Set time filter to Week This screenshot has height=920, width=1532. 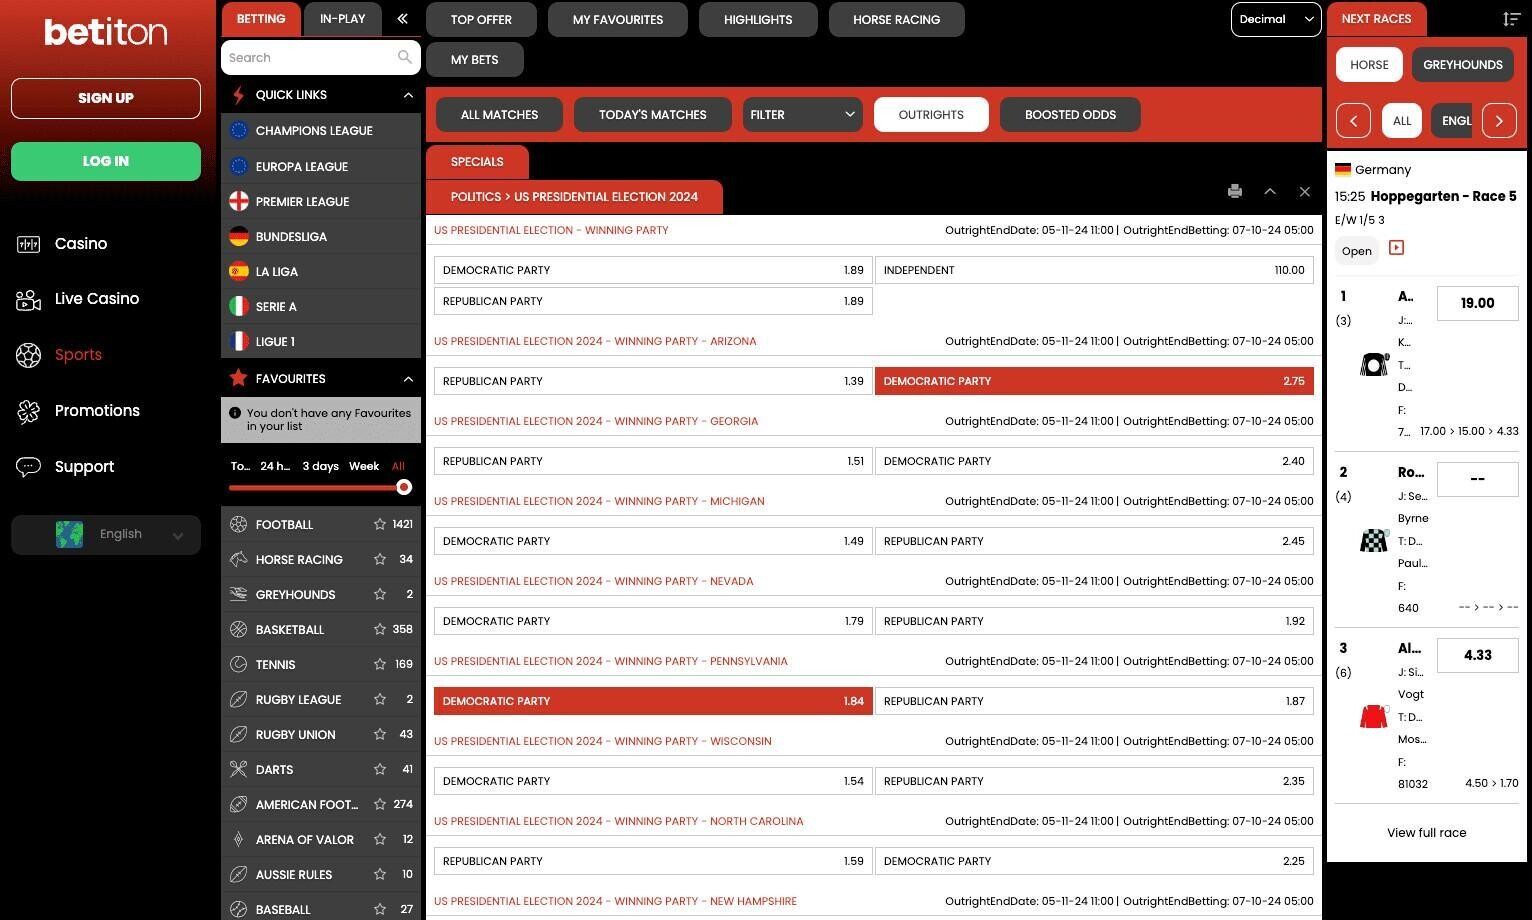(363, 466)
